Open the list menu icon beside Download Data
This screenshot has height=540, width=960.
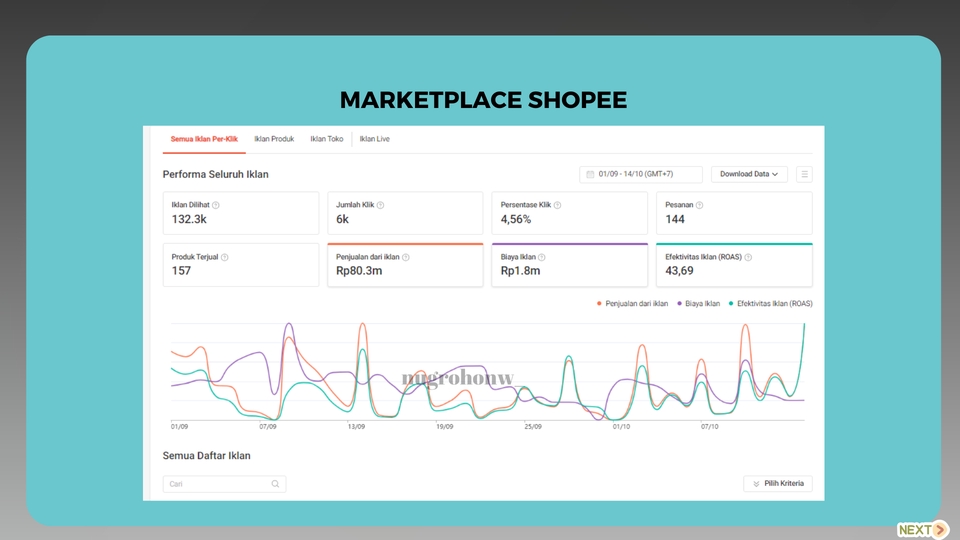(804, 174)
